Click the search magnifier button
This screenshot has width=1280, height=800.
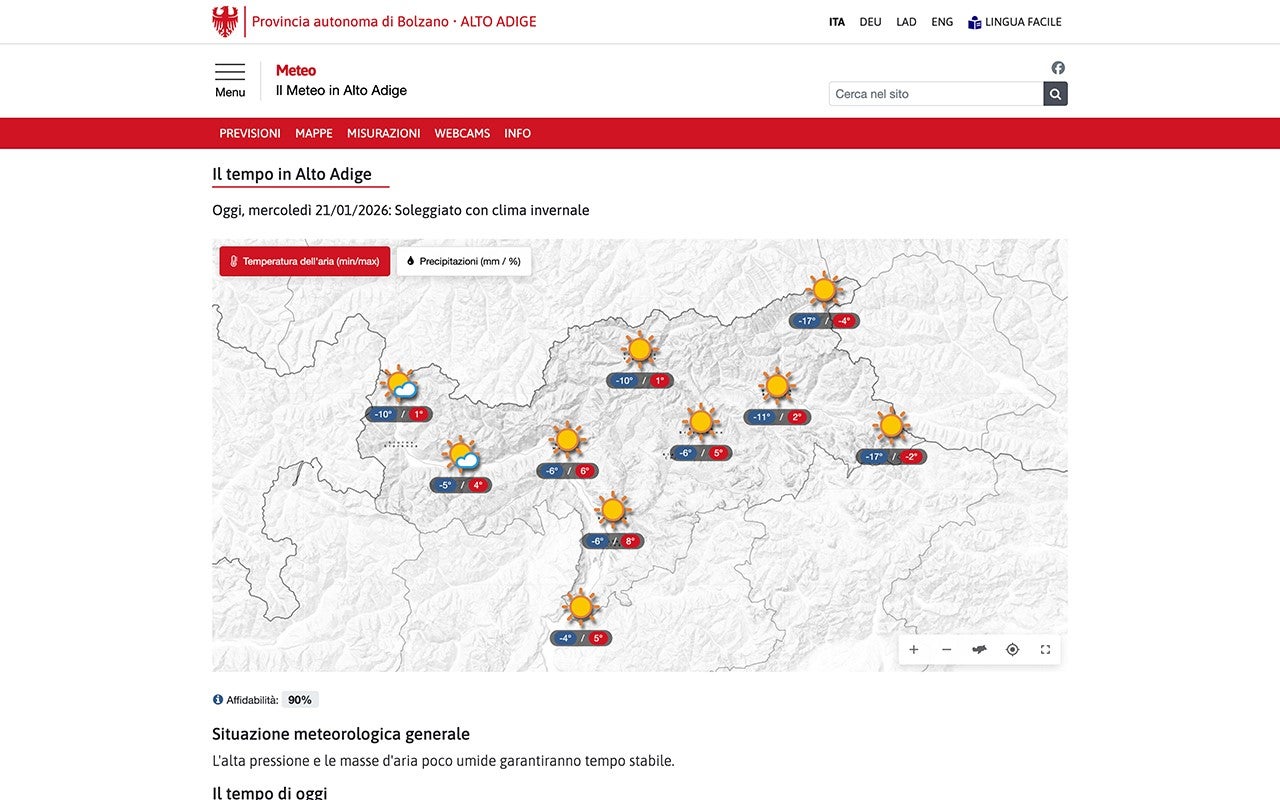pos(1055,94)
